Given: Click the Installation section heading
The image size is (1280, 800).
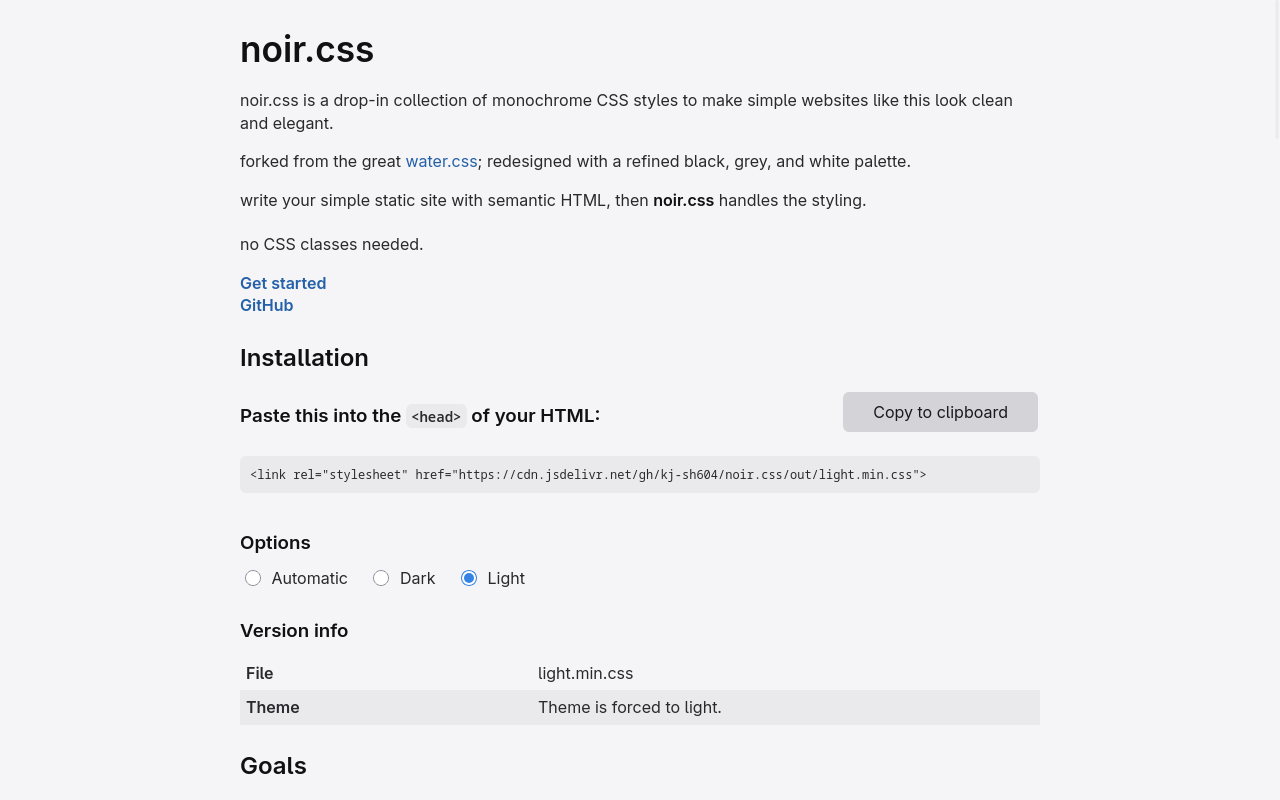Looking at the screenshot, I should [304, 357].
